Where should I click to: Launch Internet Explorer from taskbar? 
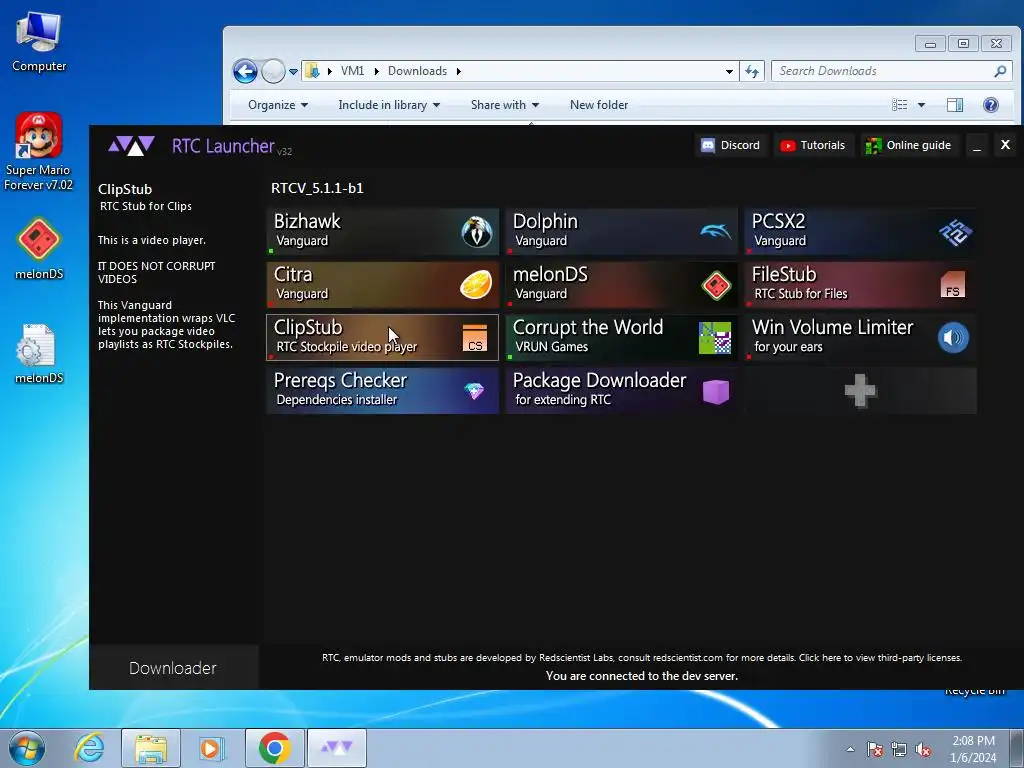tap(89, 748)
